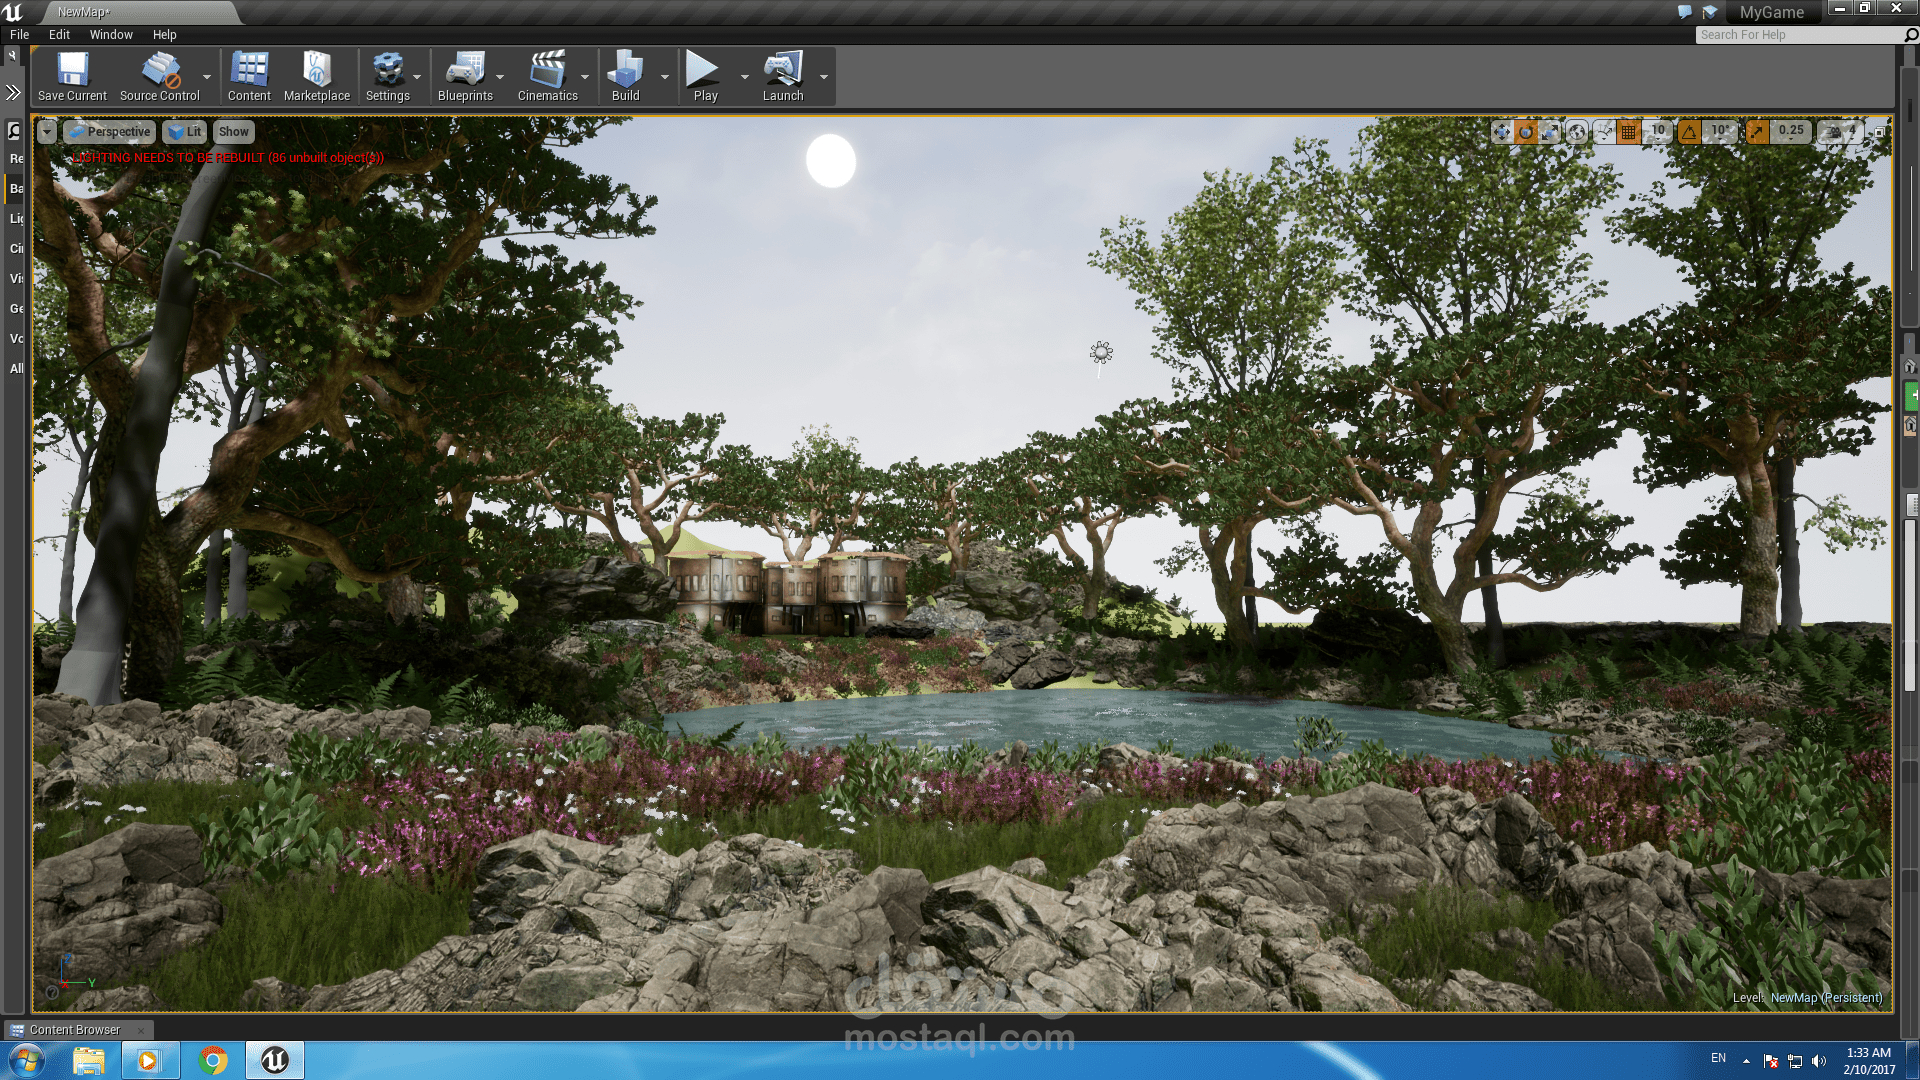Expand the Blueprints dropdown arrow
Image resolution: width=1920 pixels, height=1080 pixels.
[500, 77]
